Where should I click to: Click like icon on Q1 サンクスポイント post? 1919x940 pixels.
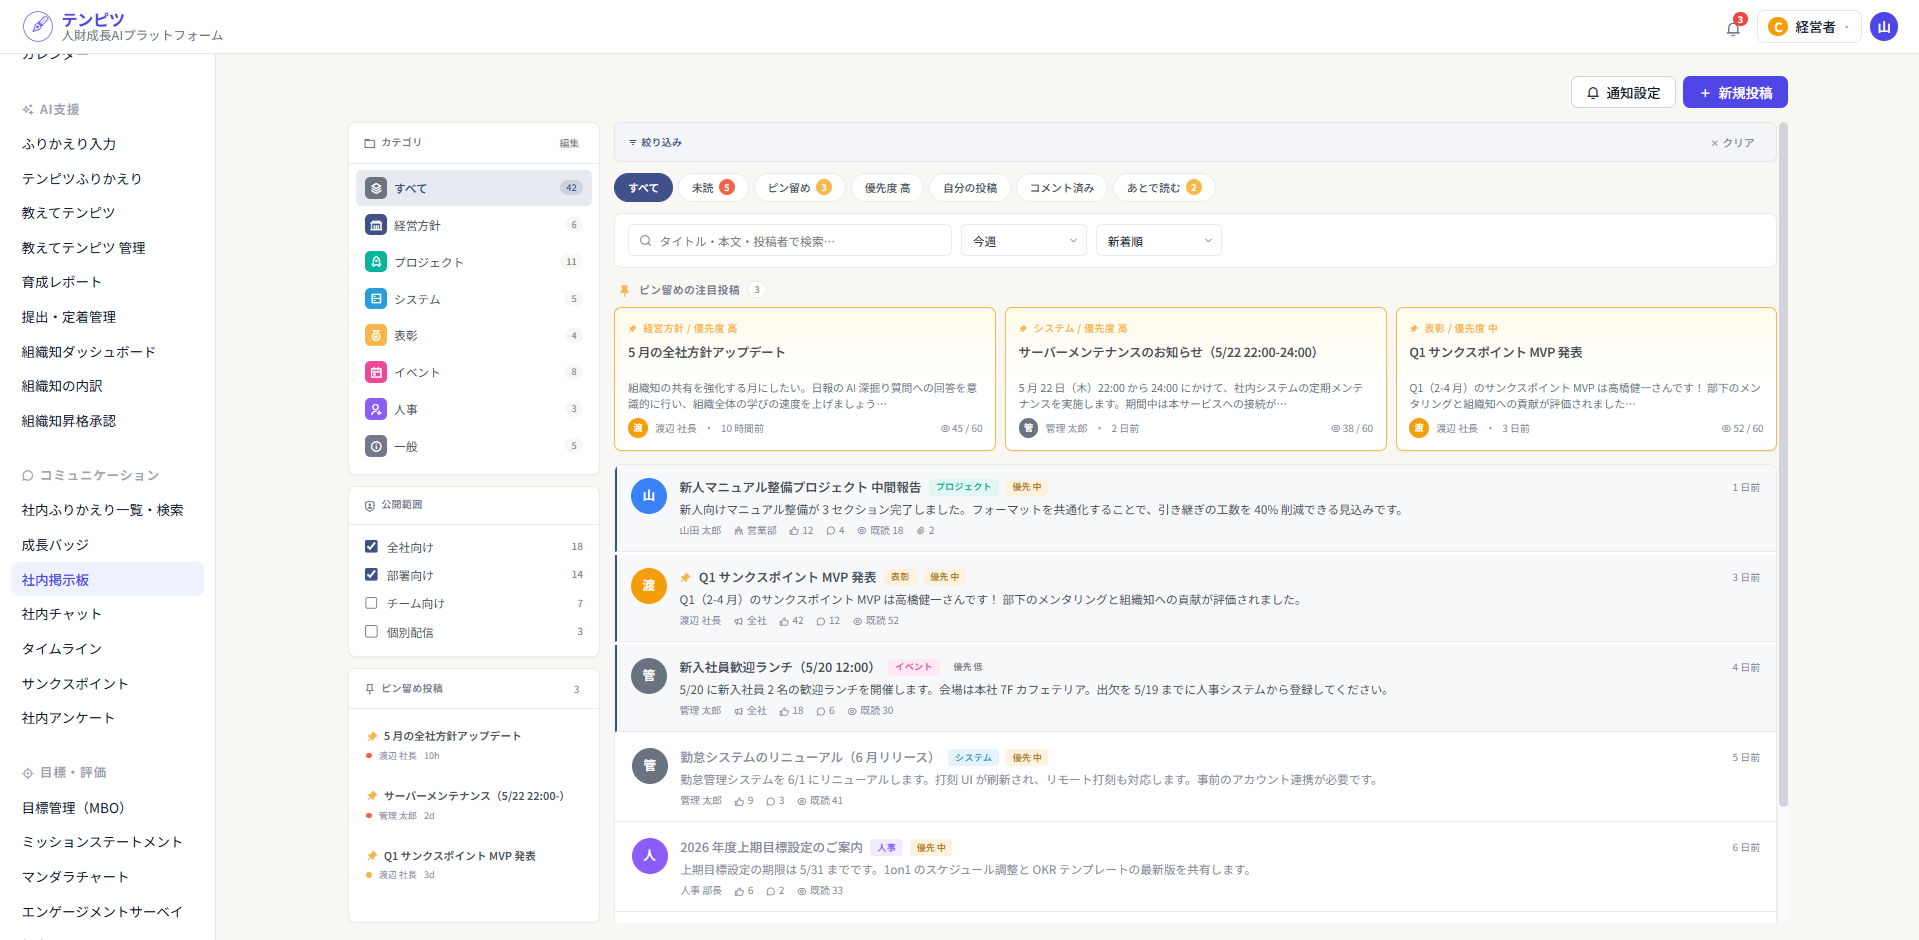[x=784, y=621]
